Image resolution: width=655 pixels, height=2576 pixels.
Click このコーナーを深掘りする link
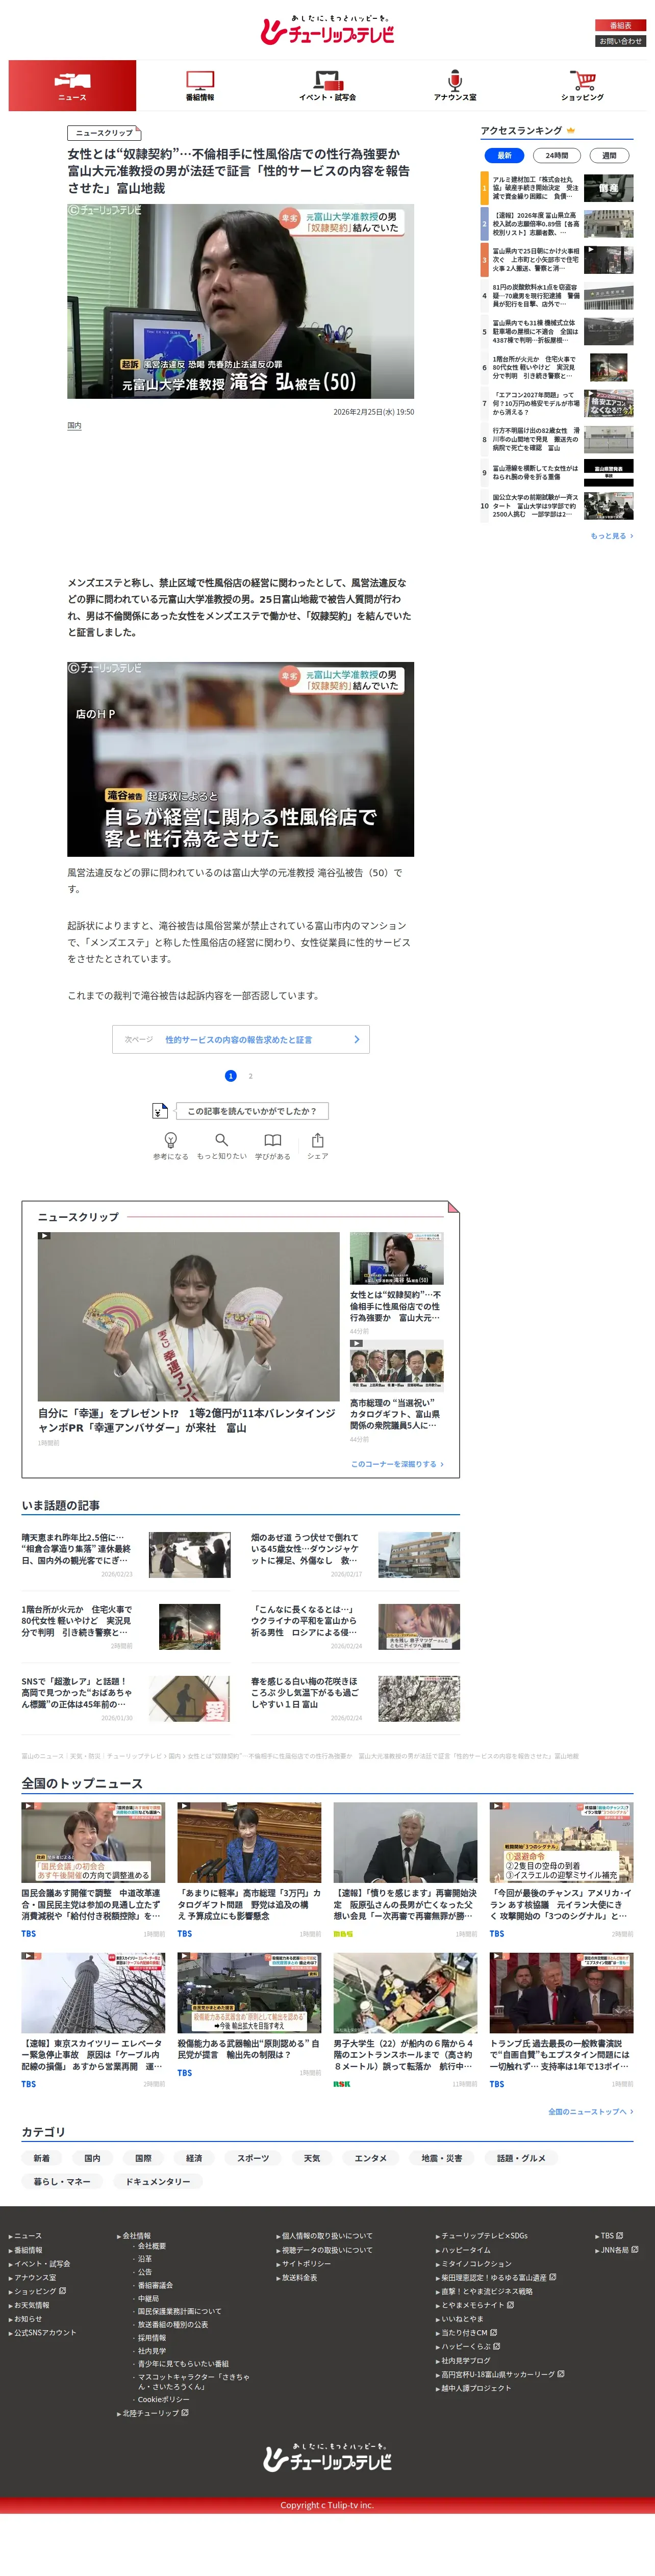click(397, 1464)
